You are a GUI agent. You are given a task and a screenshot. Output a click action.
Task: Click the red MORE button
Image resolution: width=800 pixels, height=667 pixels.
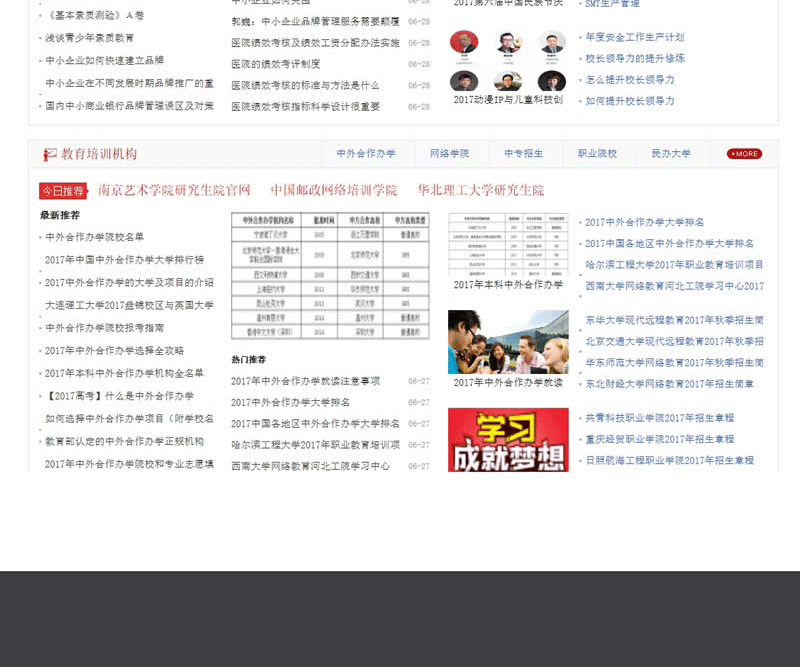coord(744,154)
